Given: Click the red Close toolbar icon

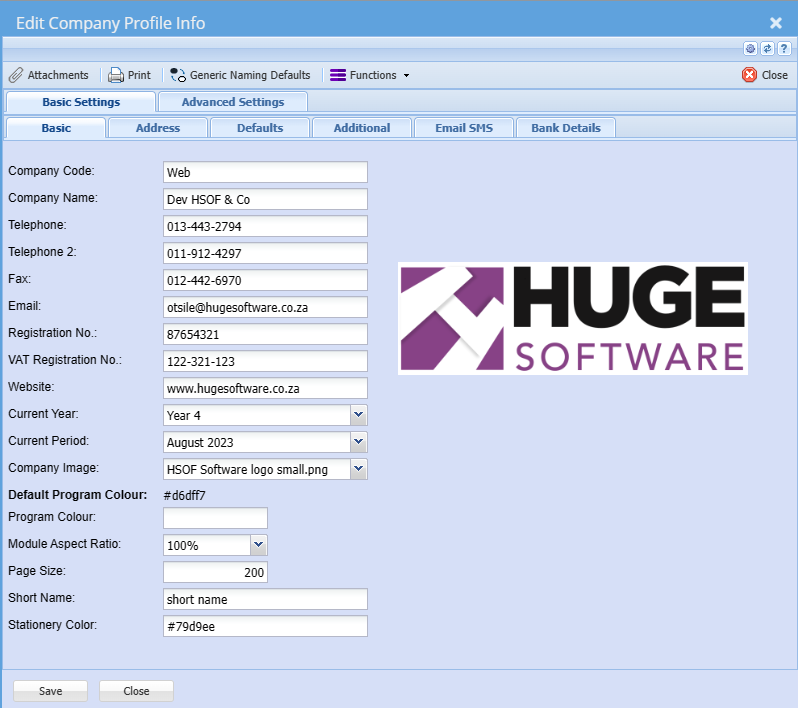Looking at the screenshot, I should [x=749, y=75].
